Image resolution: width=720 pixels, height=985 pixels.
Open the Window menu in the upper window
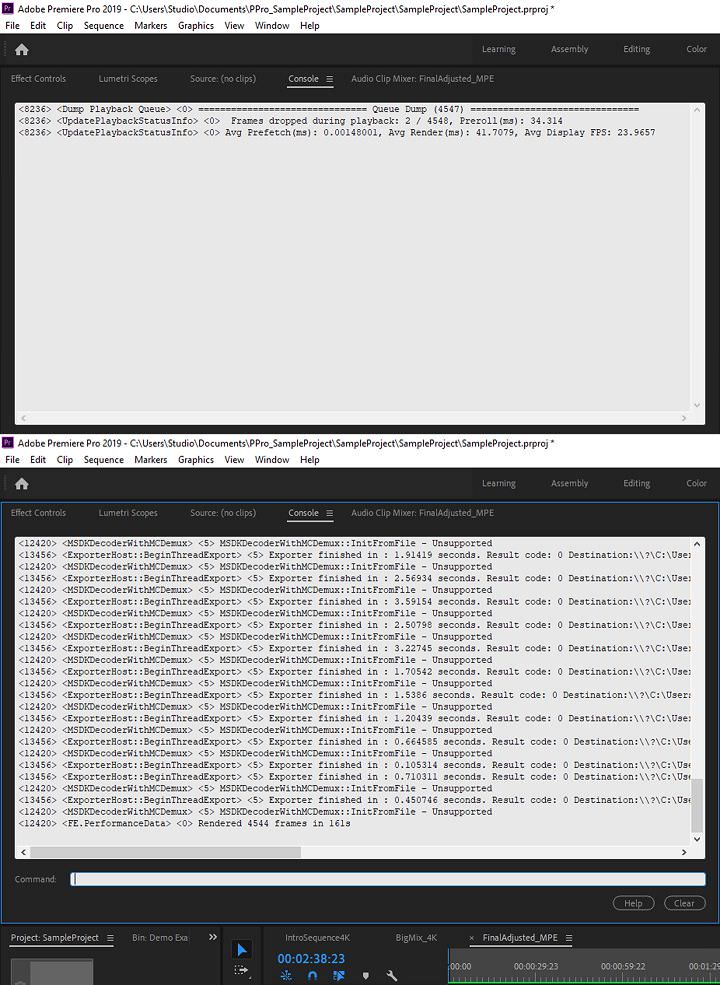(x=272, y=26)
